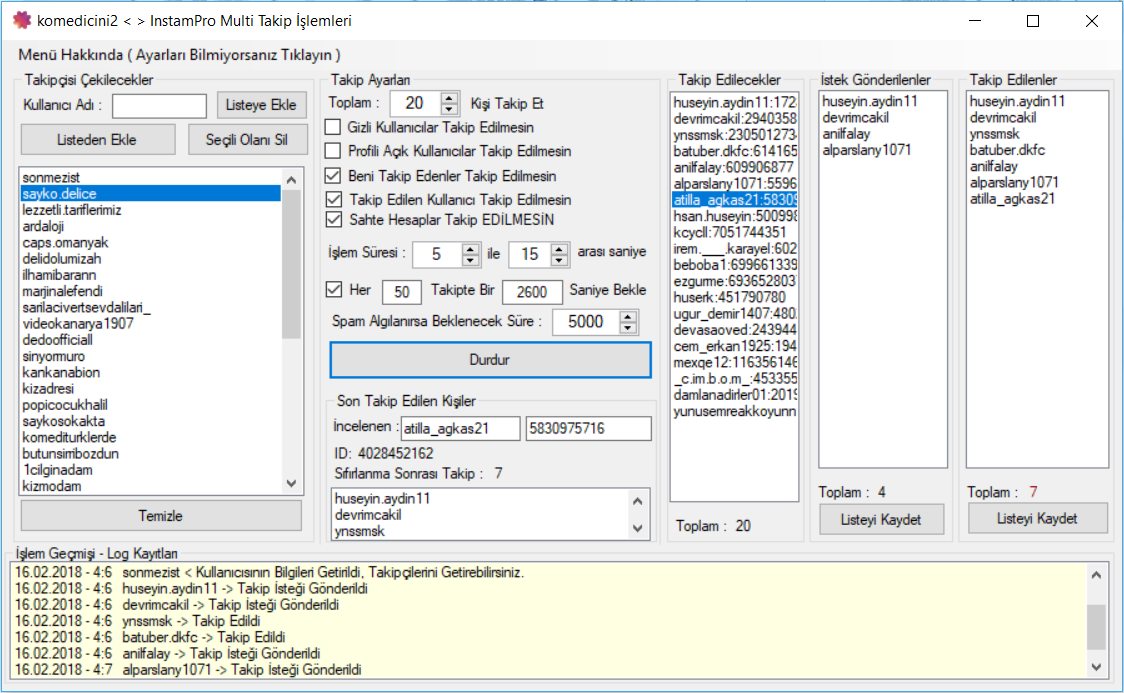1124x693 pixels.
Task: Select lezzetli.tariflerimiz in the user list
Action: [x=151, y=210]
